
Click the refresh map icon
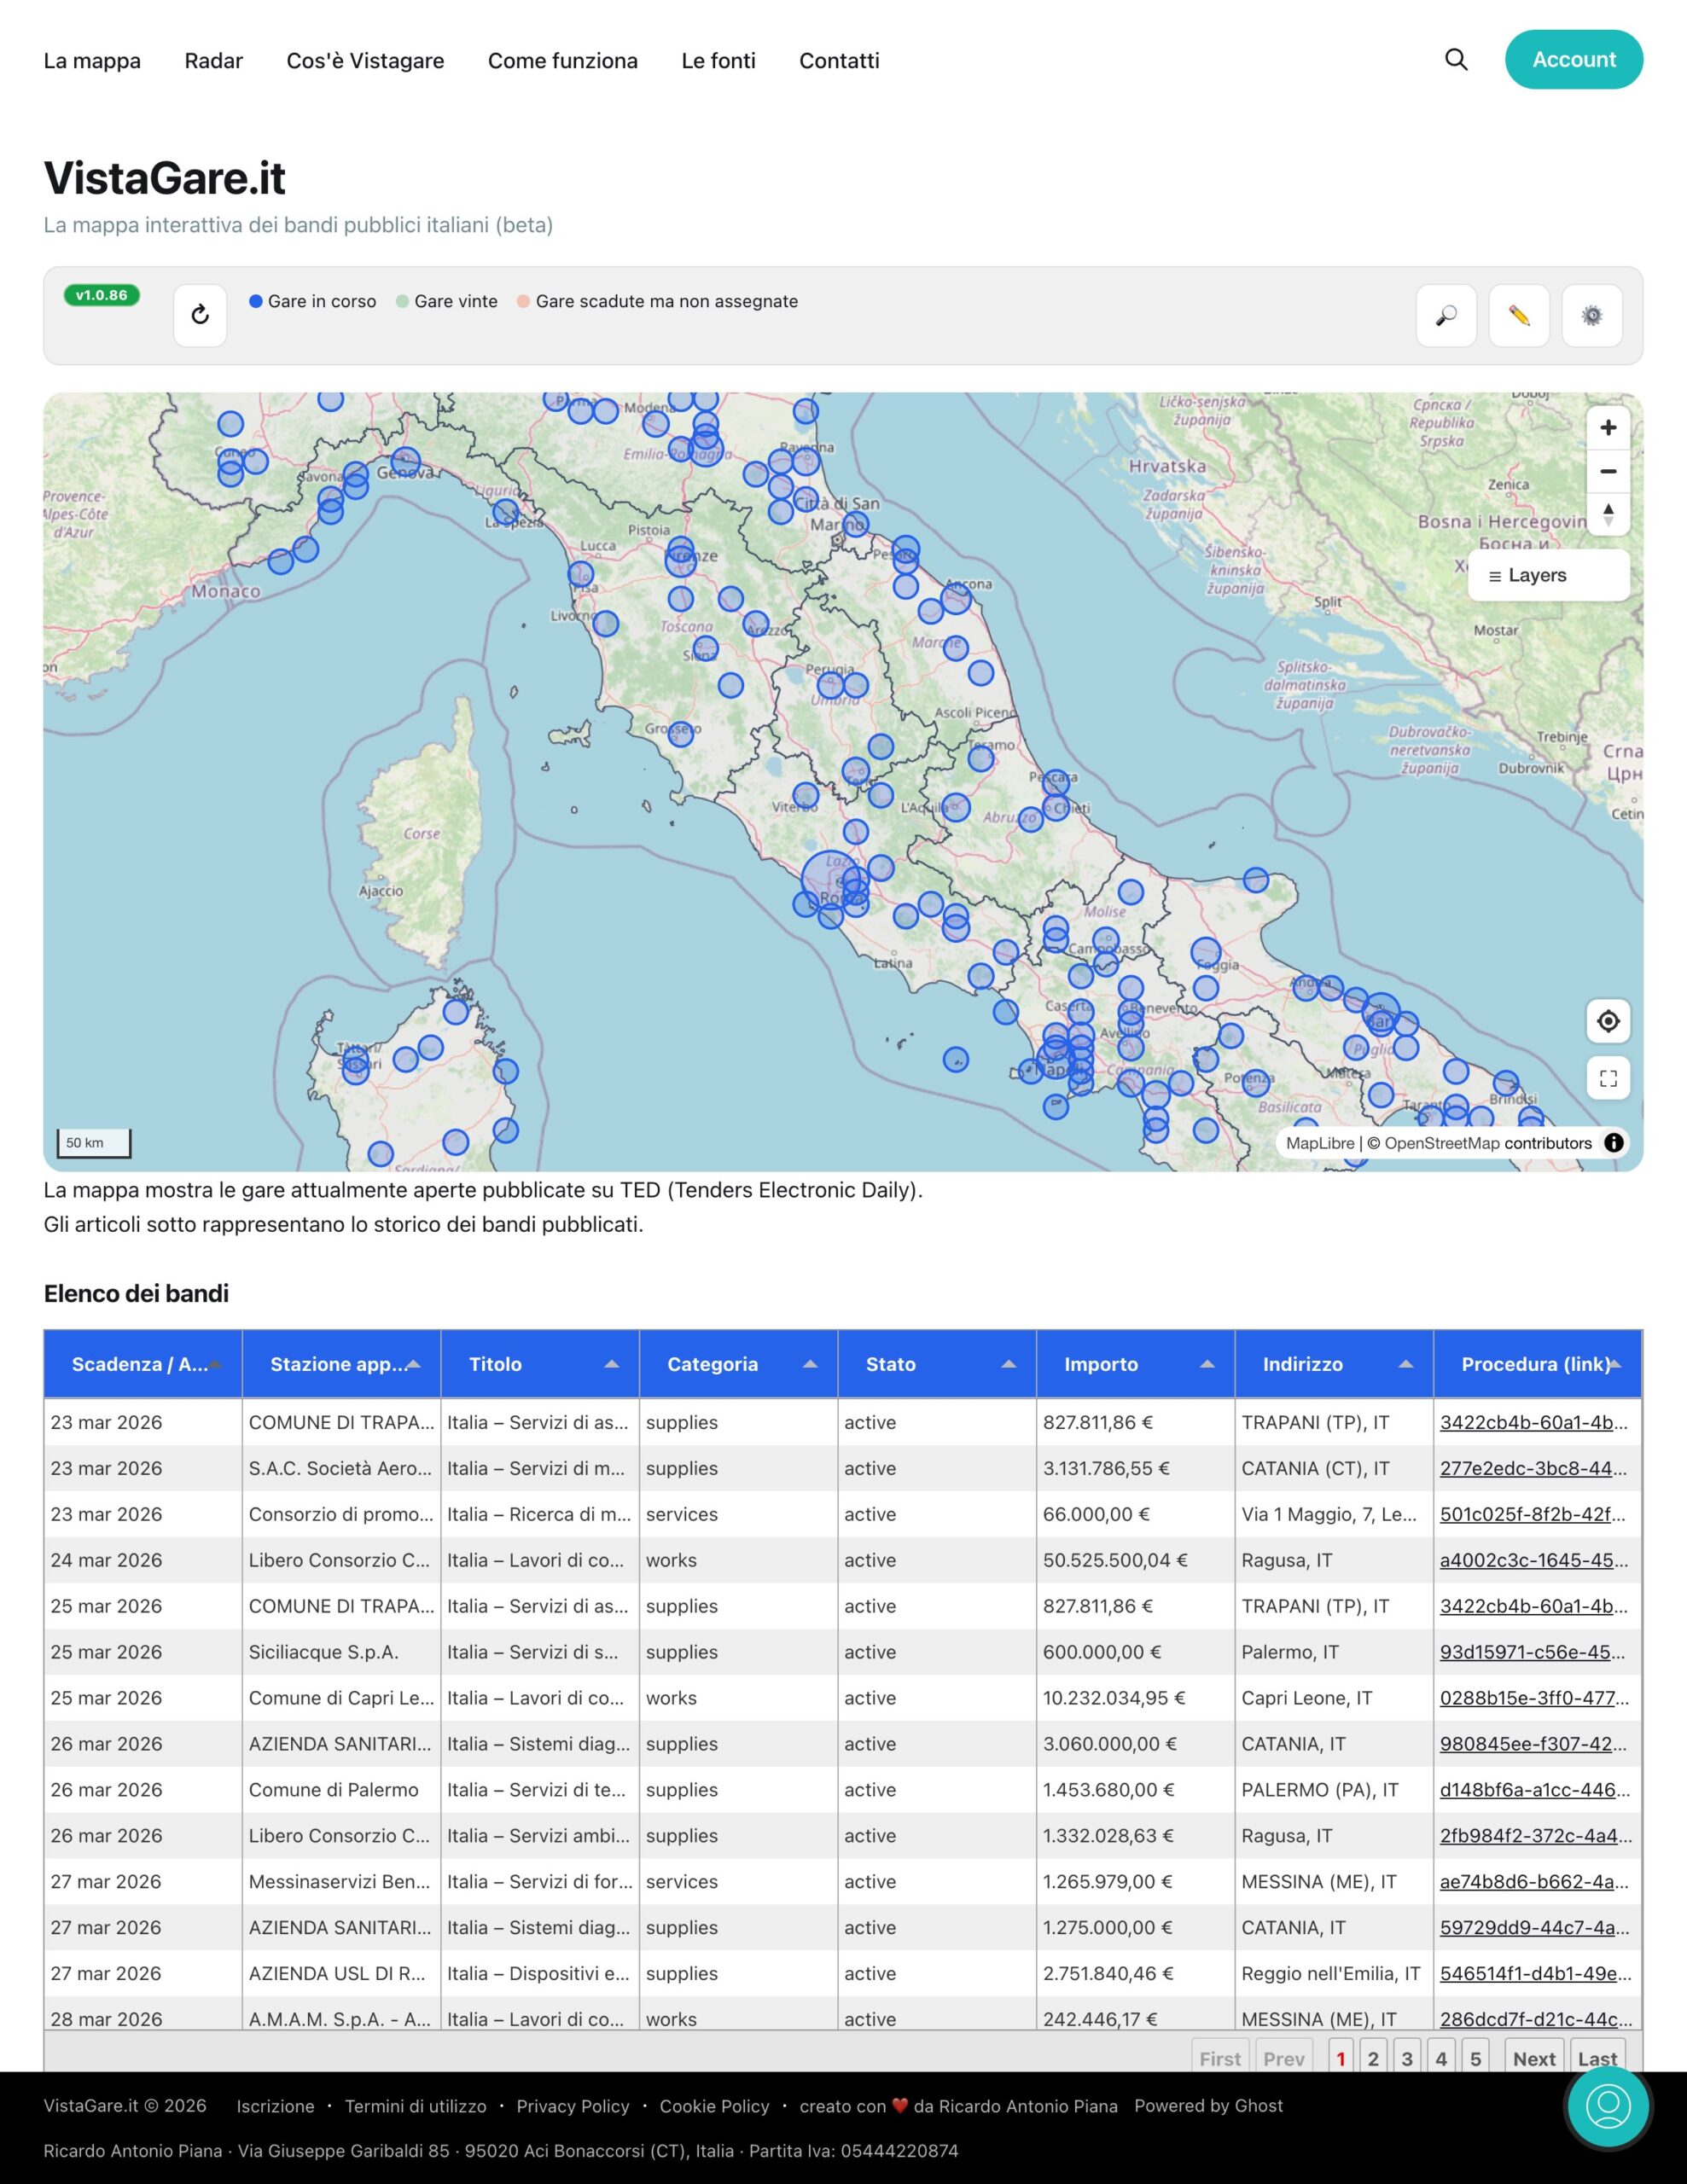click(x=200, y=315)
